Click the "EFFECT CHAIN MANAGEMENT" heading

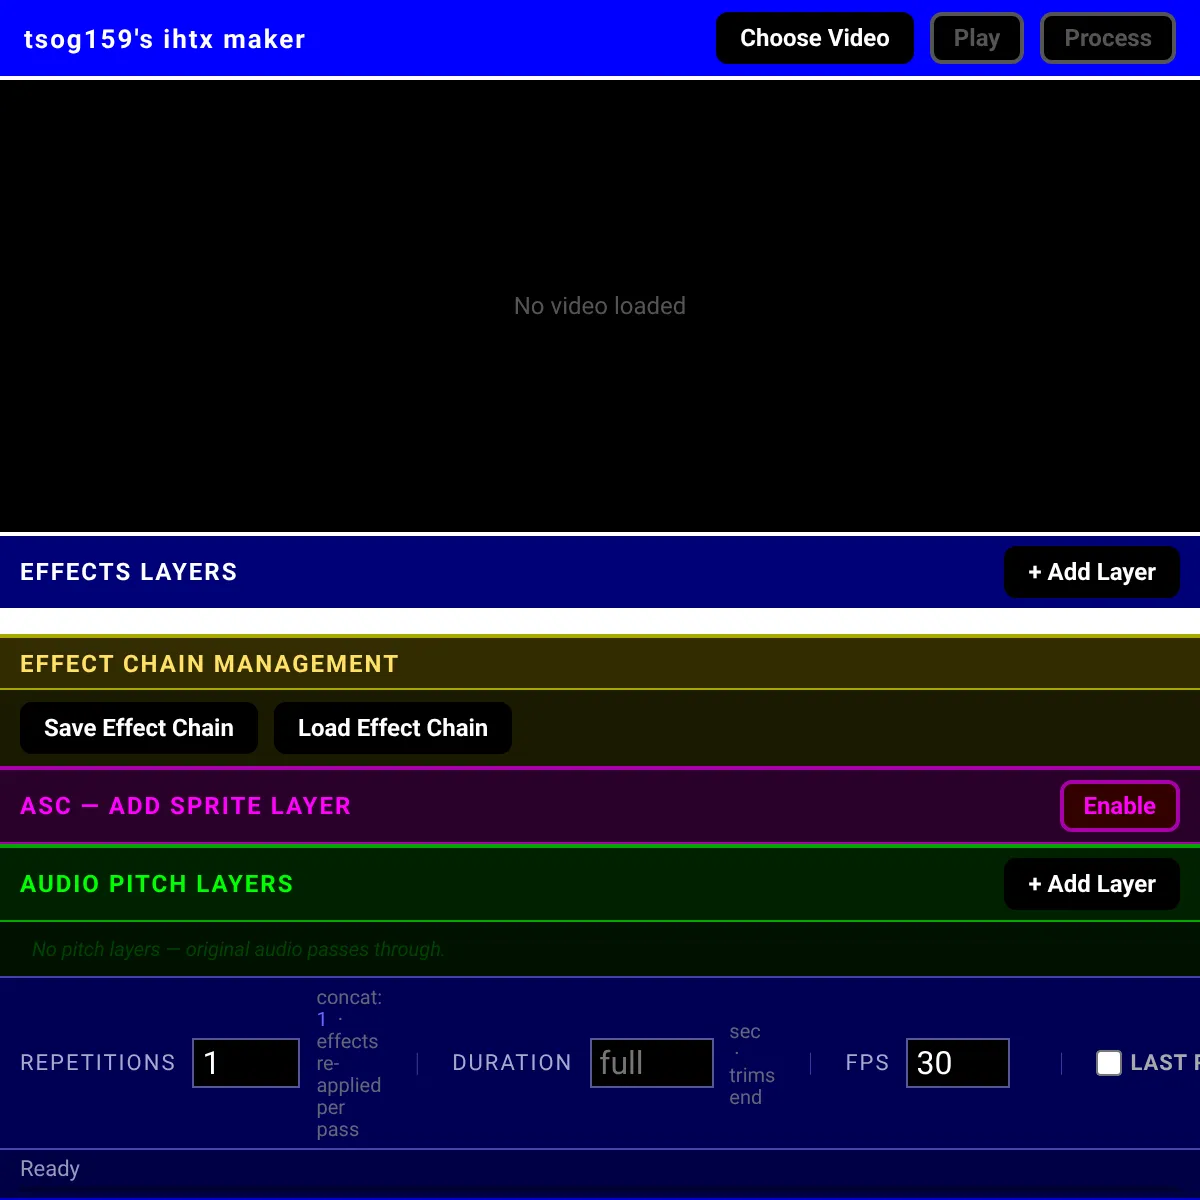[x=209, y=664]
